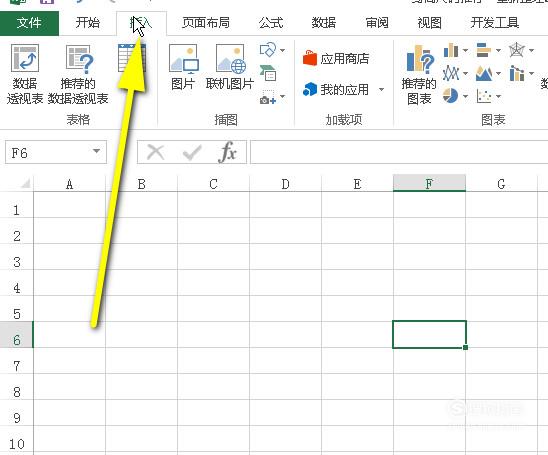The width and height of the screenshot is (548, 455).
Task: Expand the radar chart dropdown arrow
Action: 531,50
